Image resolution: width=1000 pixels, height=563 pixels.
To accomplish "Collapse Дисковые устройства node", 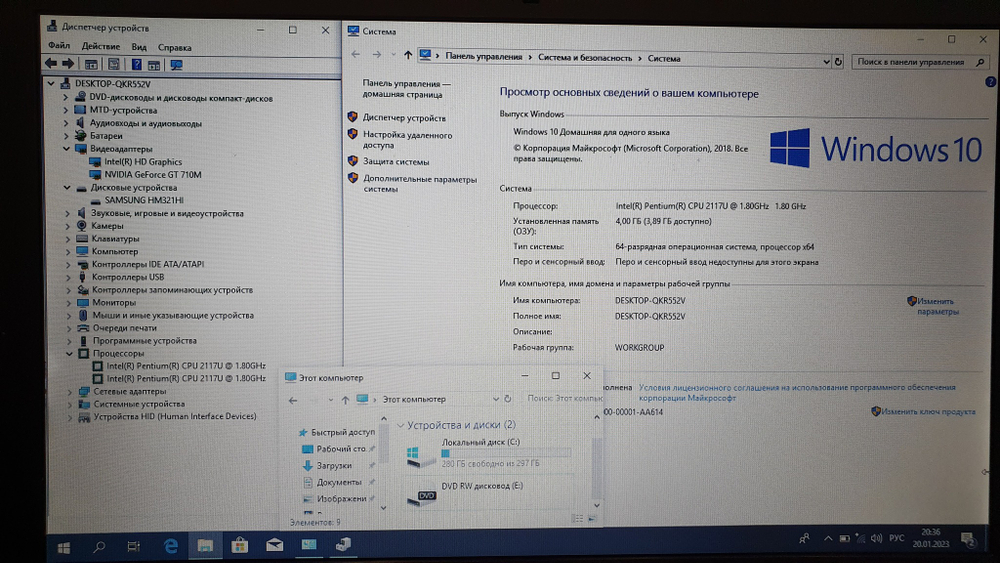I will tap(67, 187).
